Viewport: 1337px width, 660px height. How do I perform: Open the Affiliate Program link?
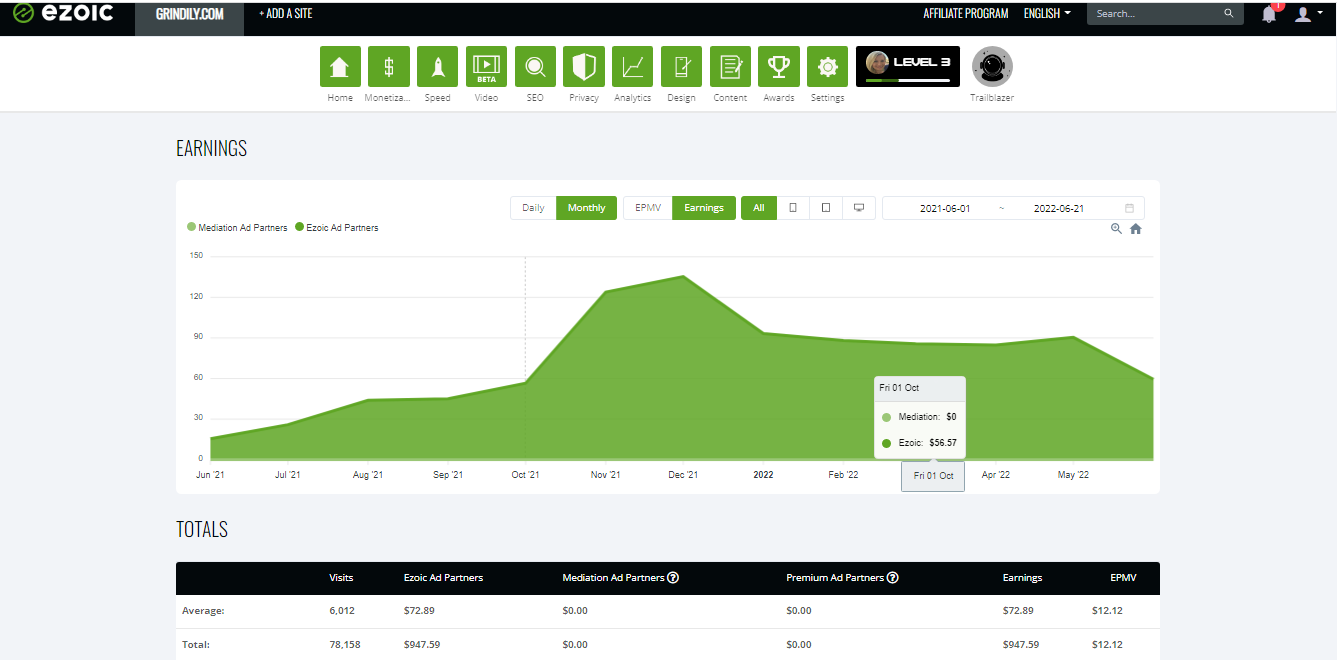point(966,14)
